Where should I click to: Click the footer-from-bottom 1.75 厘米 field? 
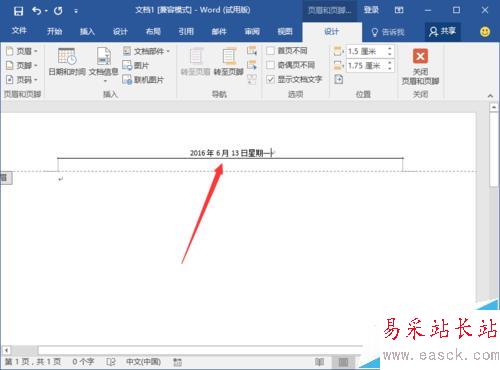pos(365,66)
